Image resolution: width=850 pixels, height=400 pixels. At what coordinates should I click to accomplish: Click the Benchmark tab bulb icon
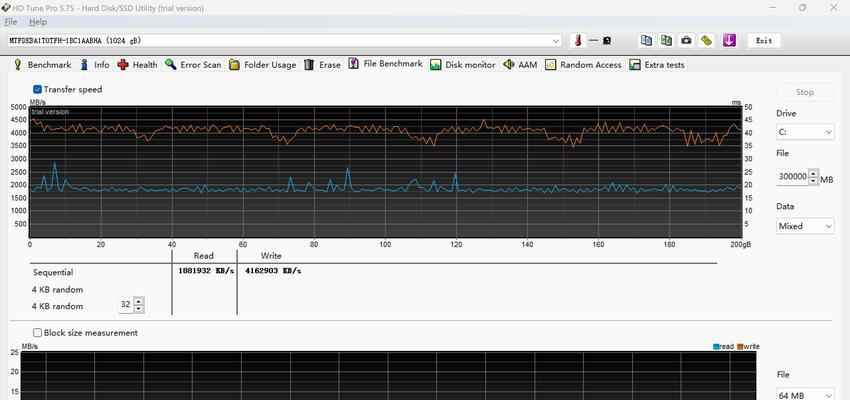[x=18, y=64]
